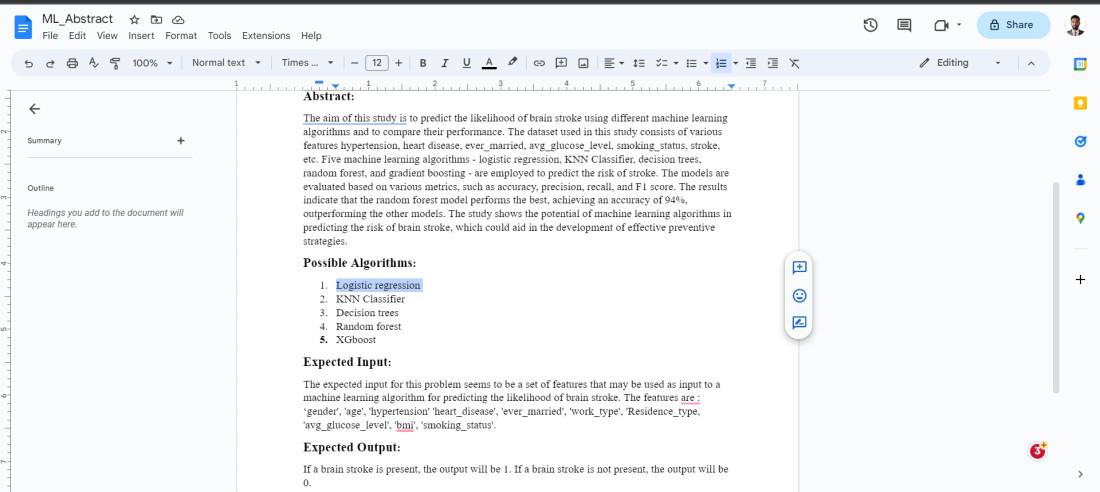Toggle the numbered list button
1100x492 pixels.
tap(720, 63)
